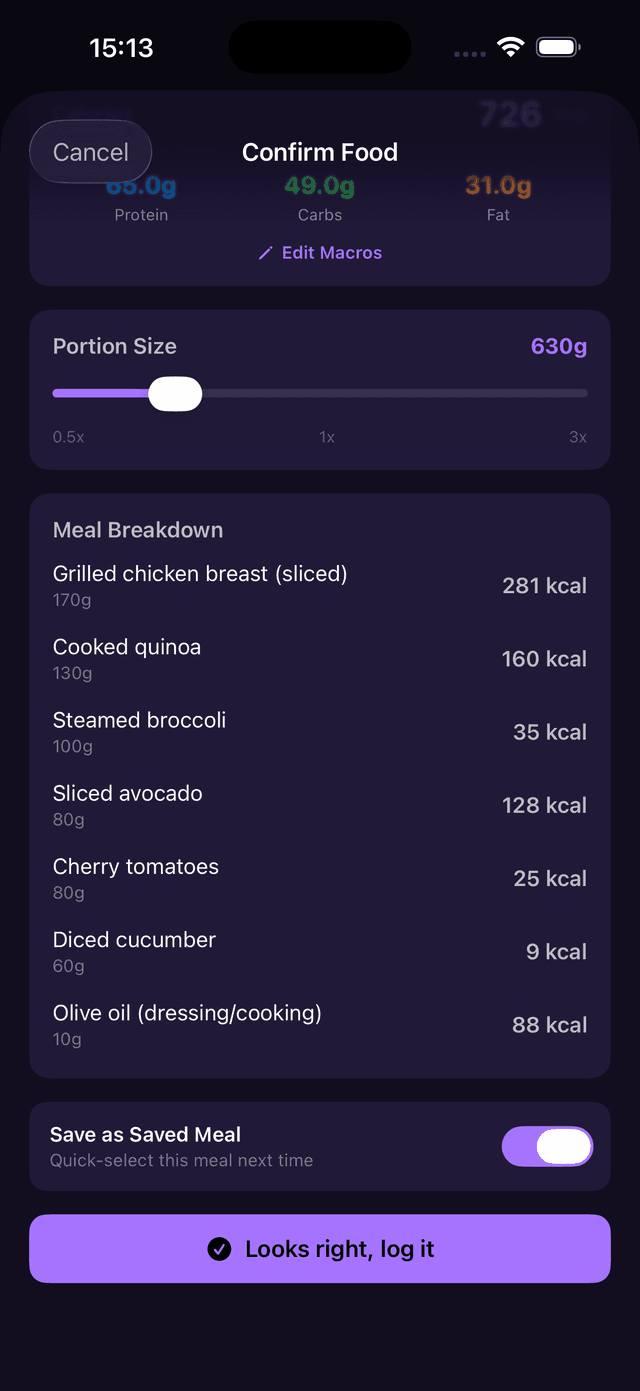Open Edit Macros
The height and width of the screenshot is (1391, 640).
click(x=331, y=252)
